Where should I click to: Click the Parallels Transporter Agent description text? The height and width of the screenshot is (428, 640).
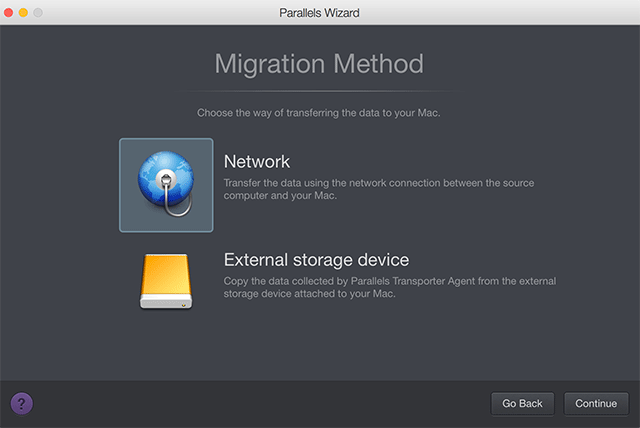(390, 287)
